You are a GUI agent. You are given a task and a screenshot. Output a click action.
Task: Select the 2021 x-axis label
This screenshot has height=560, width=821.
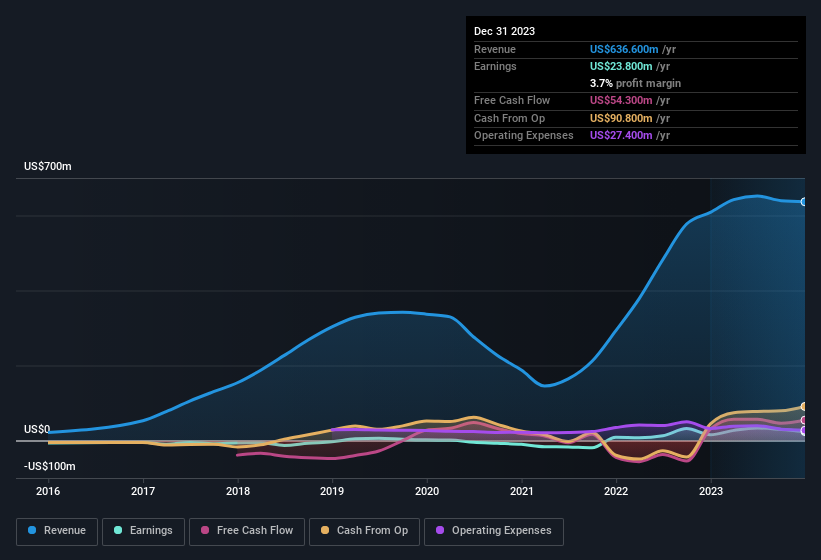pos(522,491)
